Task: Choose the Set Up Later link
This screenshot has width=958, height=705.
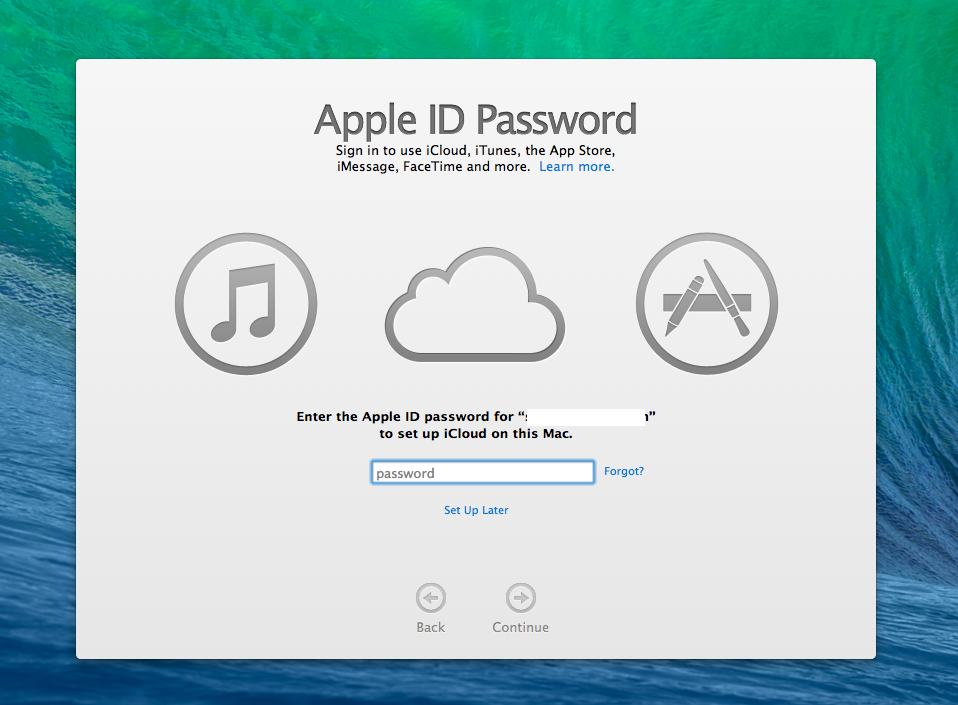Action: (x=476, y=510)
